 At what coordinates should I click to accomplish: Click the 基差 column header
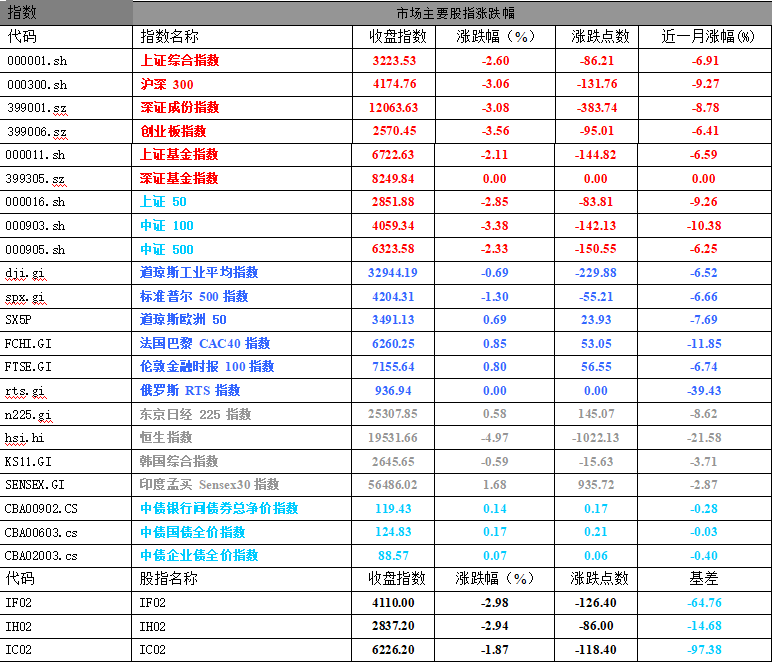click(704, 579)
